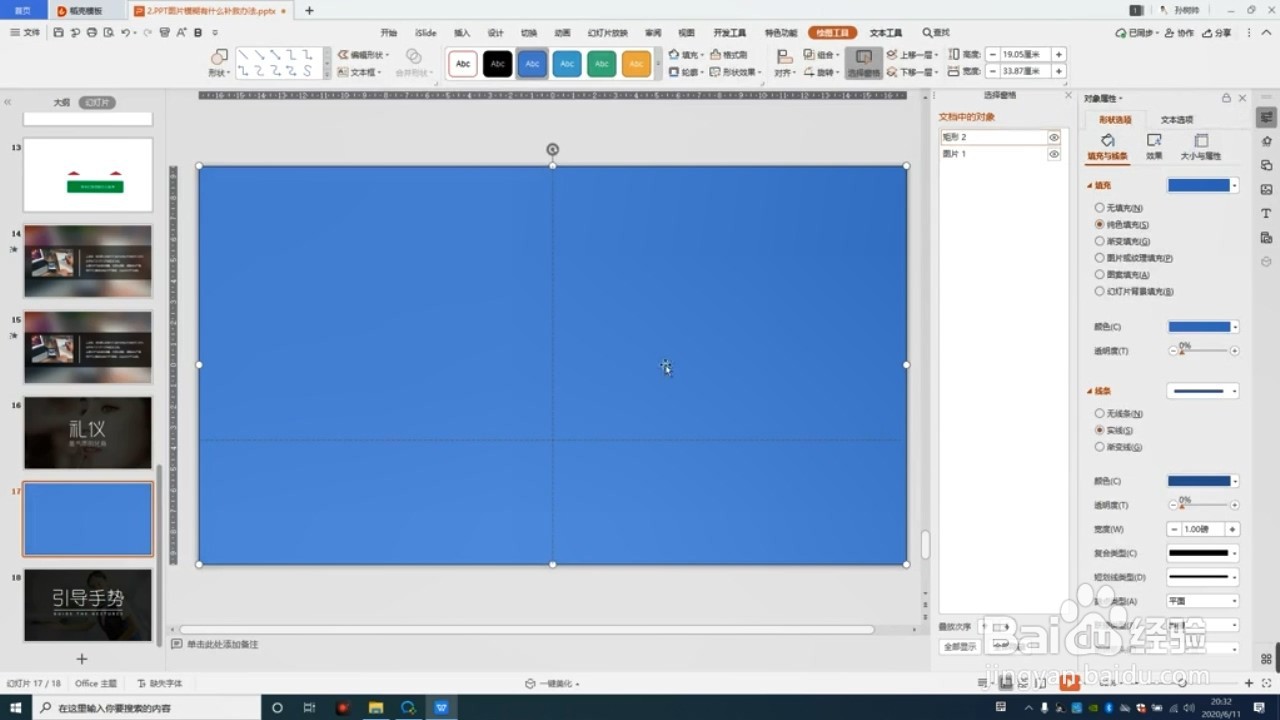Open the 设计 ribbon tab
Viewport: 1280px width, 720px height.
coord(495,33)
